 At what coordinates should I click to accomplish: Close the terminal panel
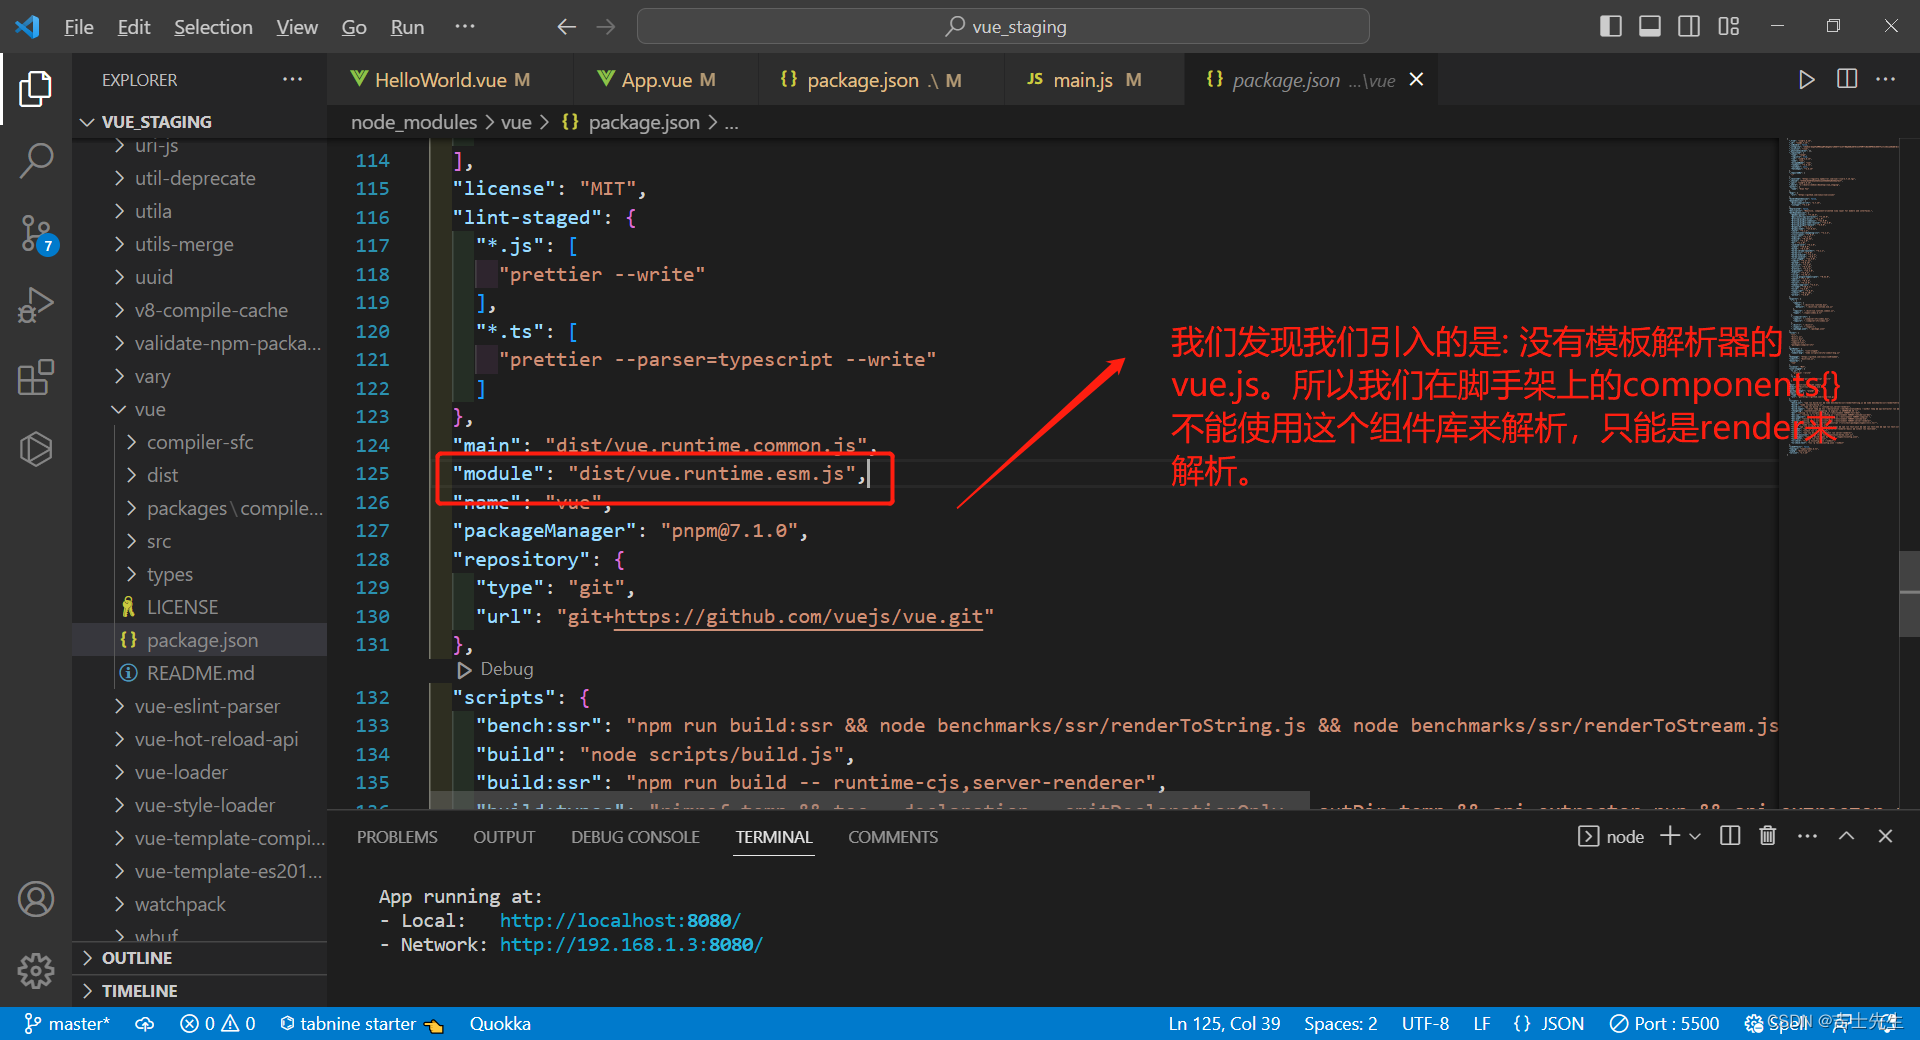coord(1885,836)
